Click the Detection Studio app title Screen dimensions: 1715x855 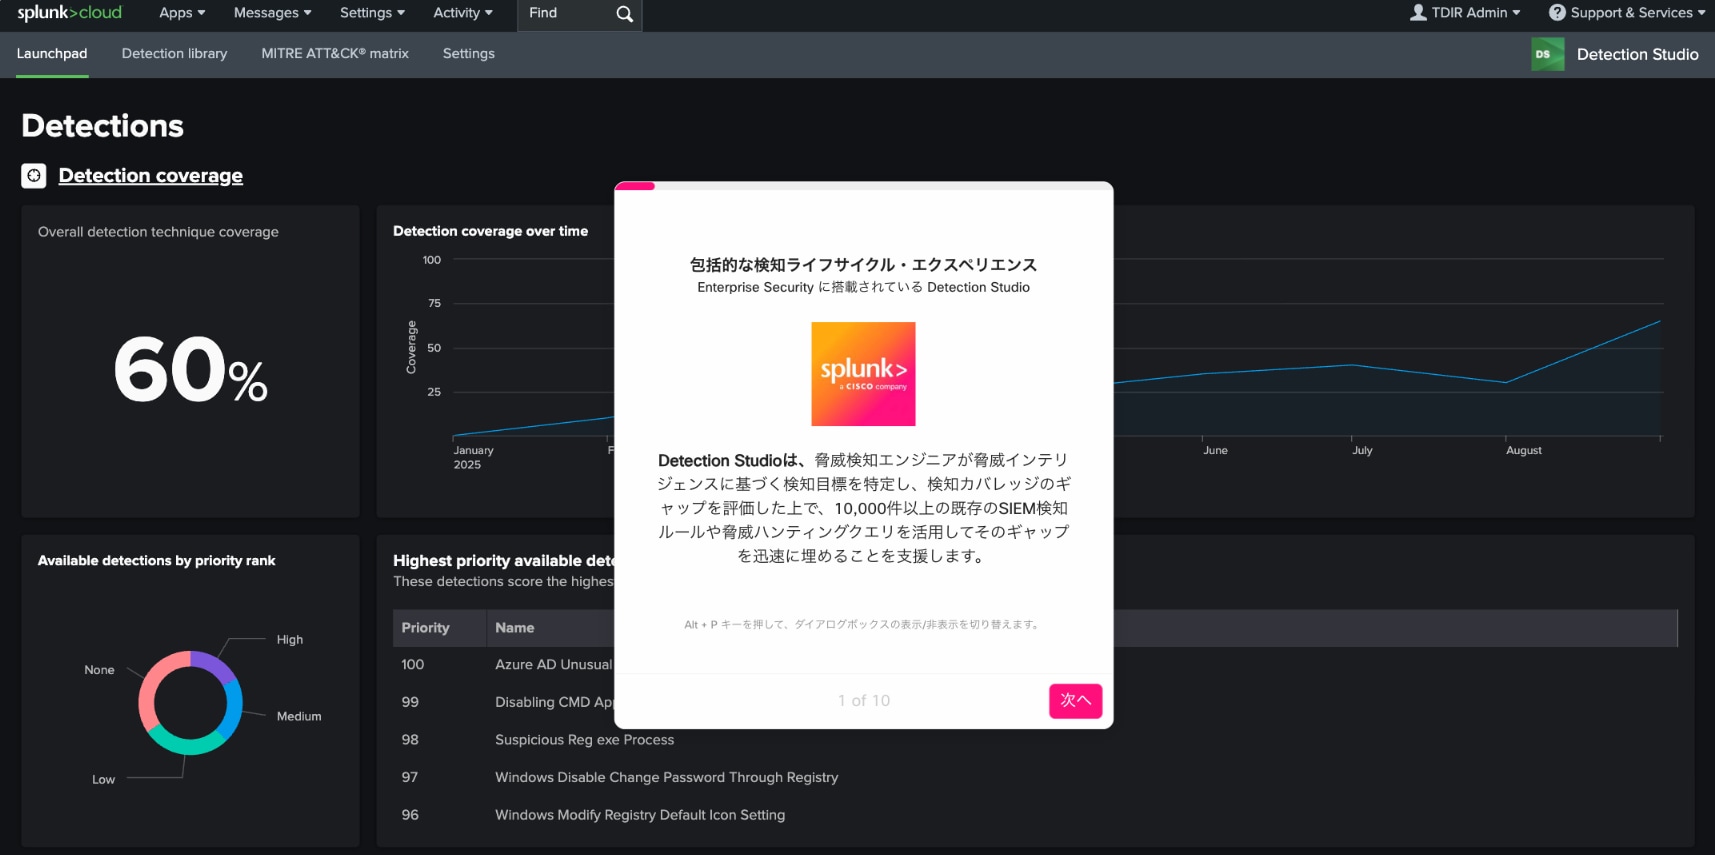coord(1637,54)
